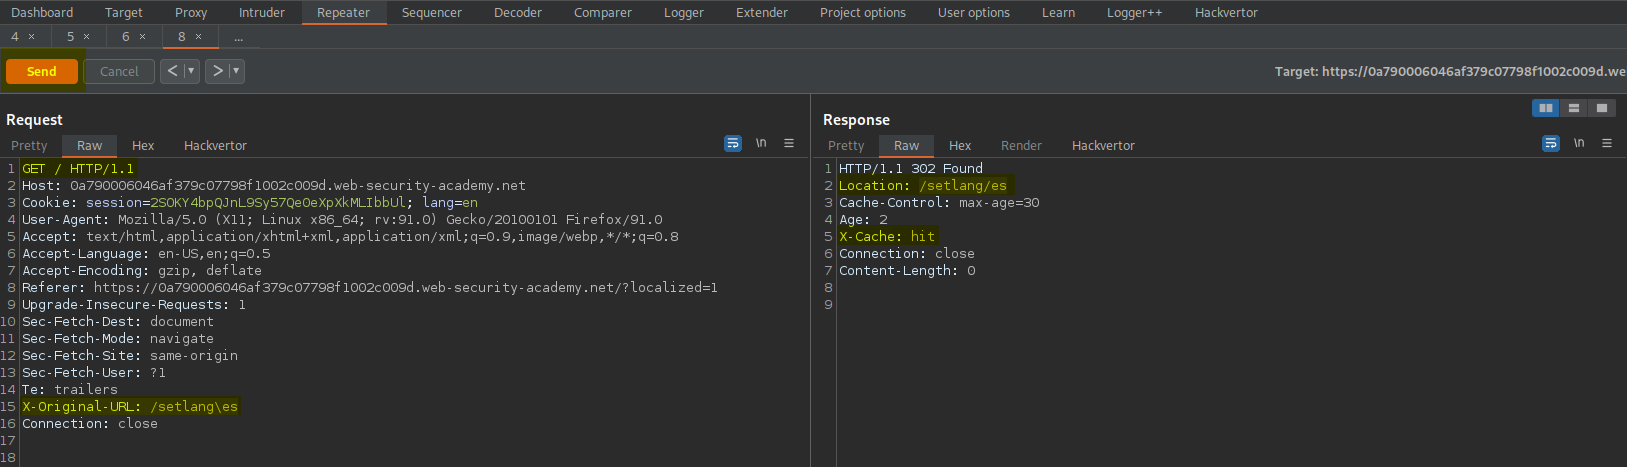Select Repeater sub-tab 4
Screen dimensions: 1627x467
coord(15,36)
